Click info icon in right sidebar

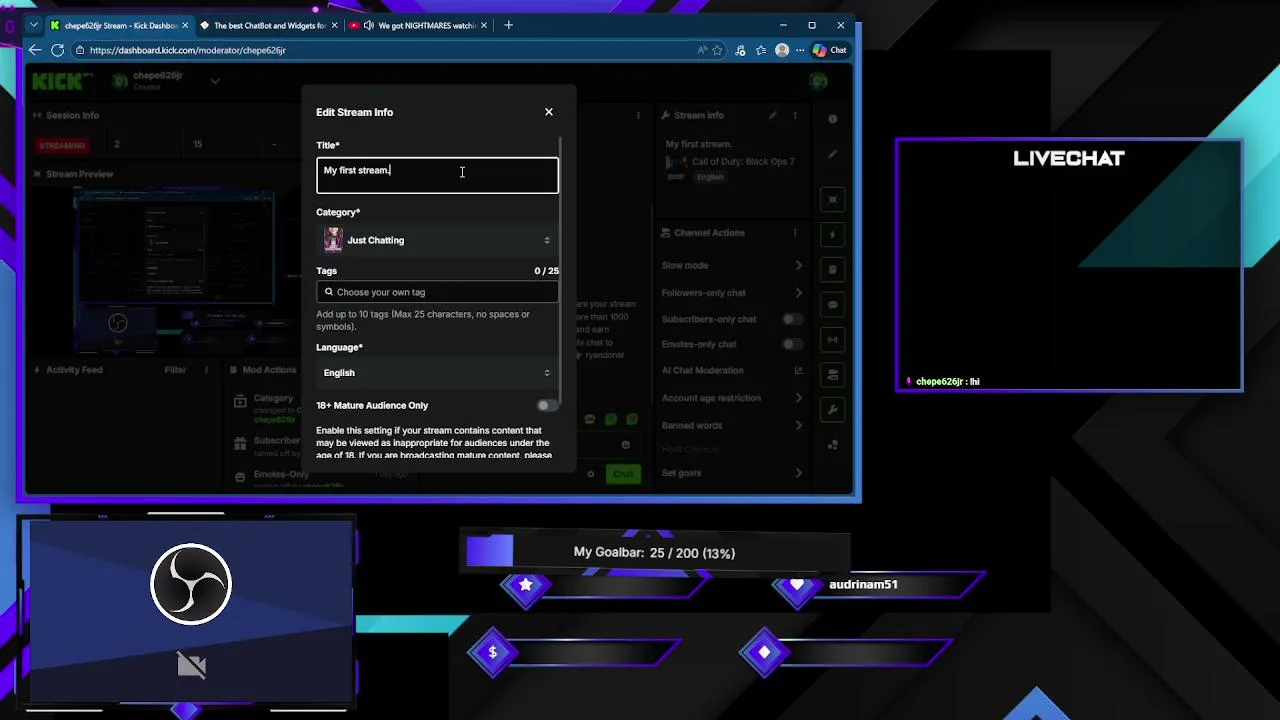(x=832, y=118)
